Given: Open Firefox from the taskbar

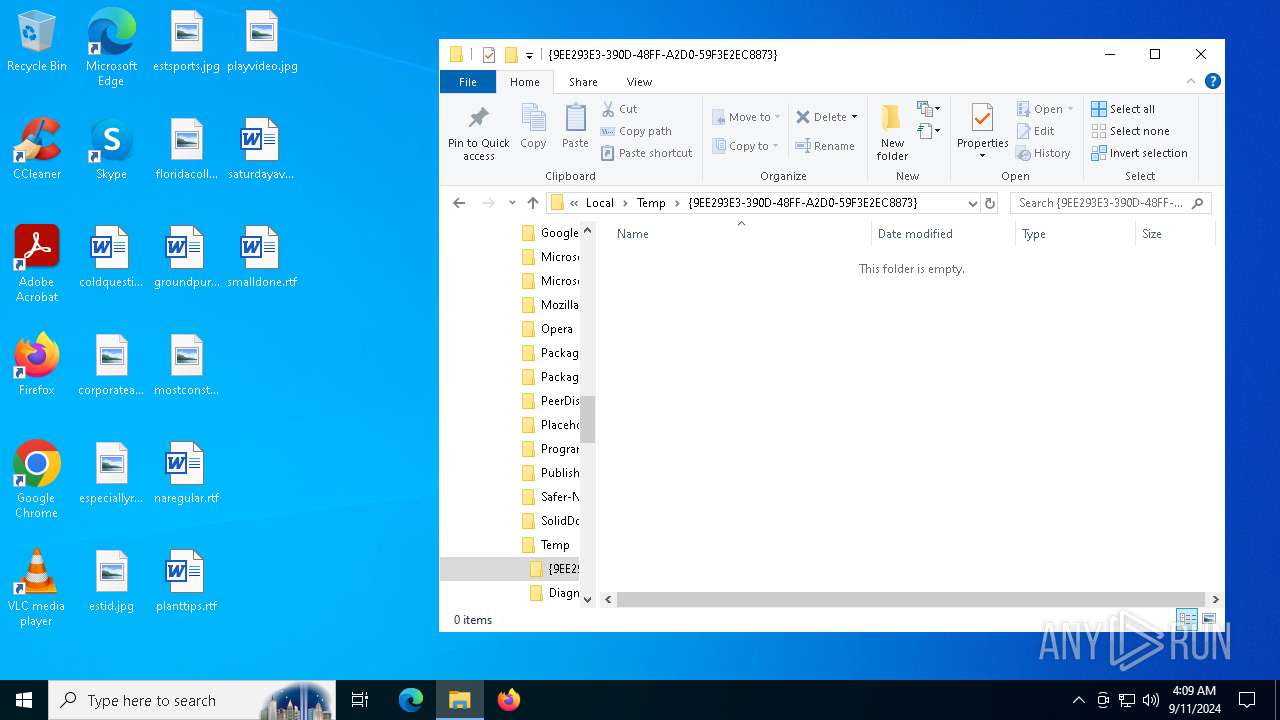Looking at the screenshot, I should point(509,700).
